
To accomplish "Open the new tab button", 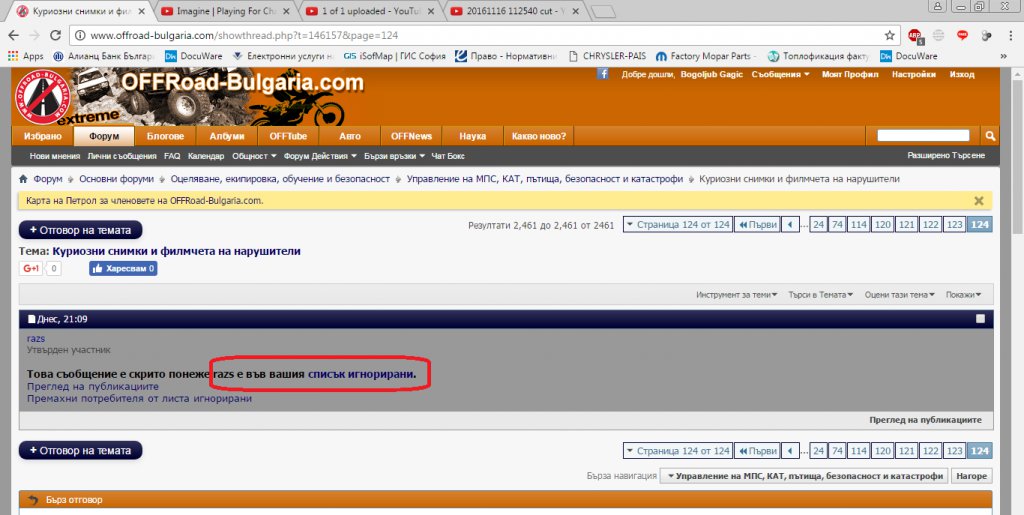I will [603, 11].
